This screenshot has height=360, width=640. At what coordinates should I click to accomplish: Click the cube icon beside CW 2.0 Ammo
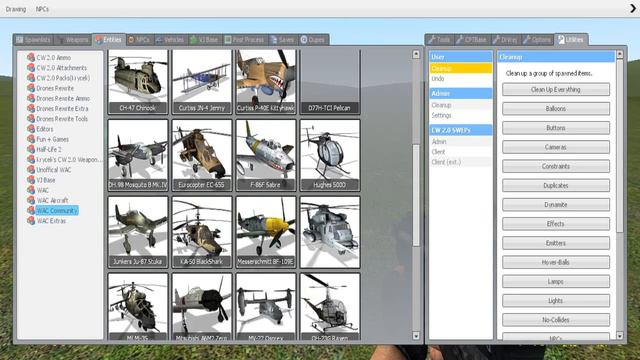tap(31, 57)
